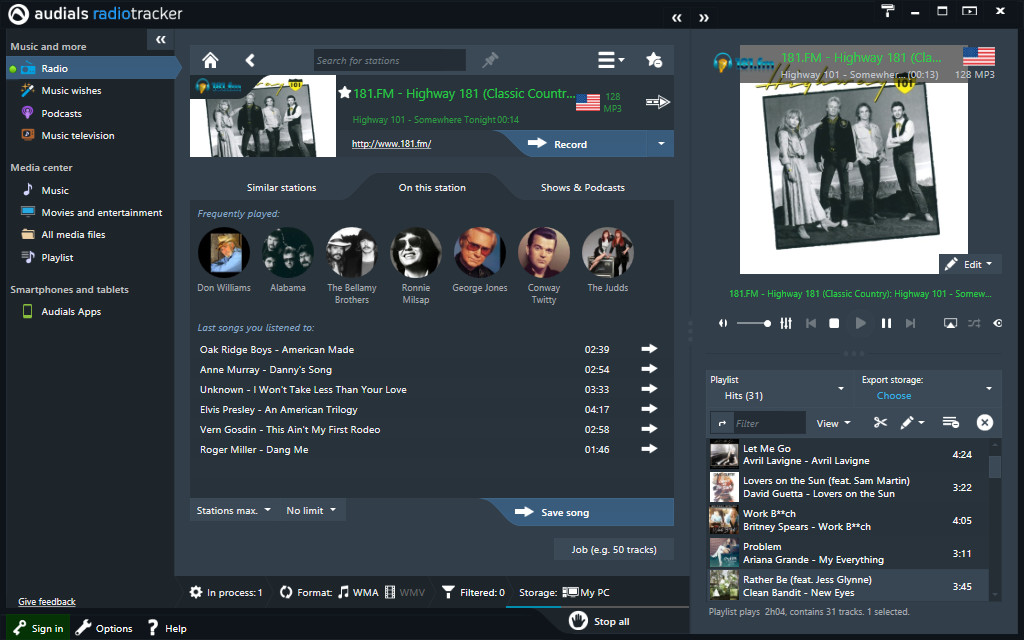Open Music wishes in the sidebar
1024x640 pixels.
(71, 90)
